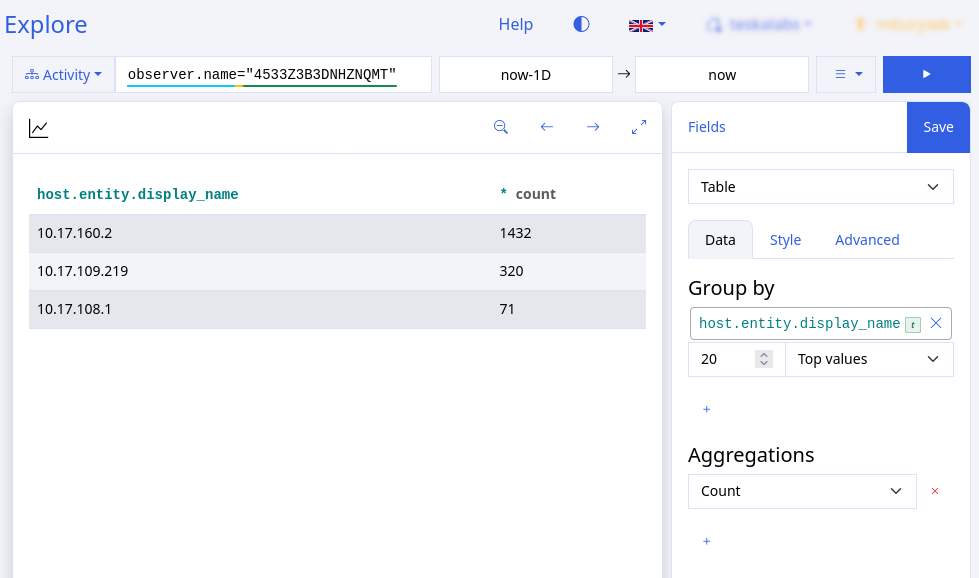
Task: Remove the host.entity.display_name group-by field
Action: [936, 323]
